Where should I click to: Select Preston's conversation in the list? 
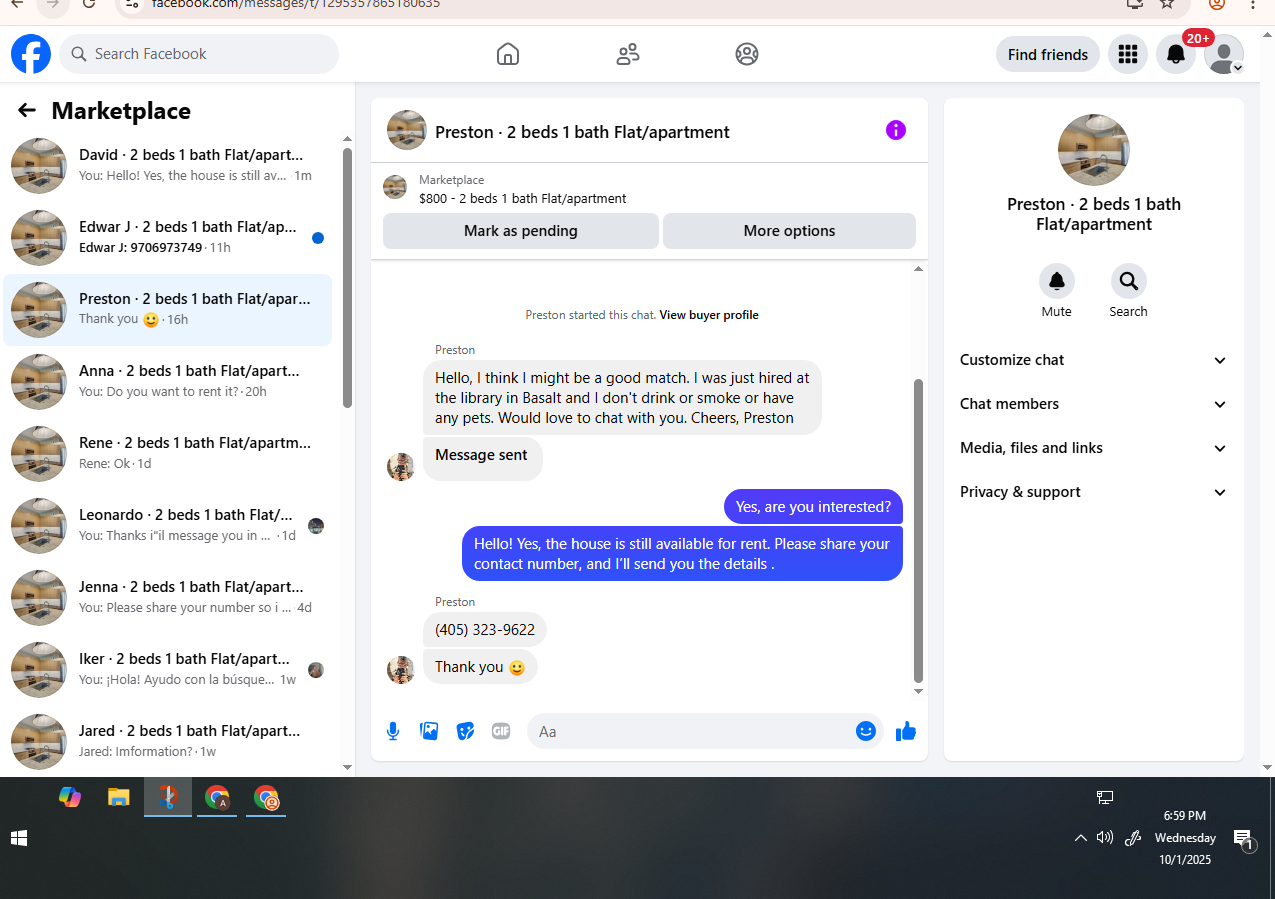click(168, 310)
